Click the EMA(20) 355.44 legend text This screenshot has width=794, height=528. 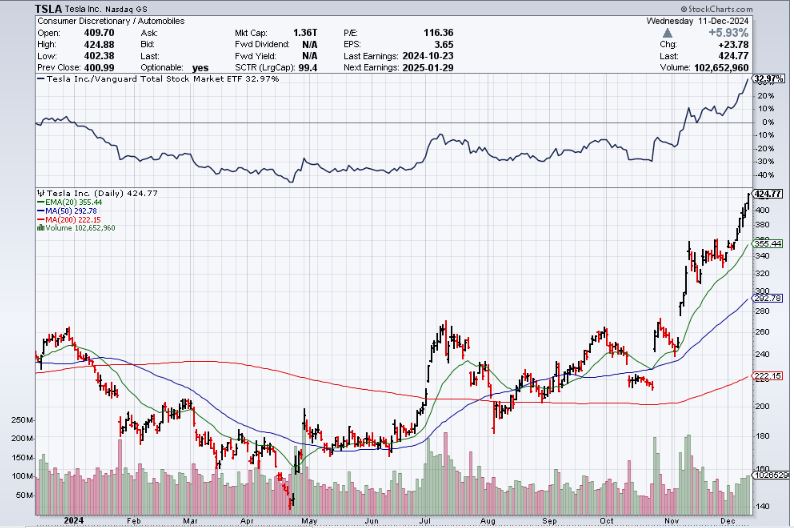[x=74, y=202]
